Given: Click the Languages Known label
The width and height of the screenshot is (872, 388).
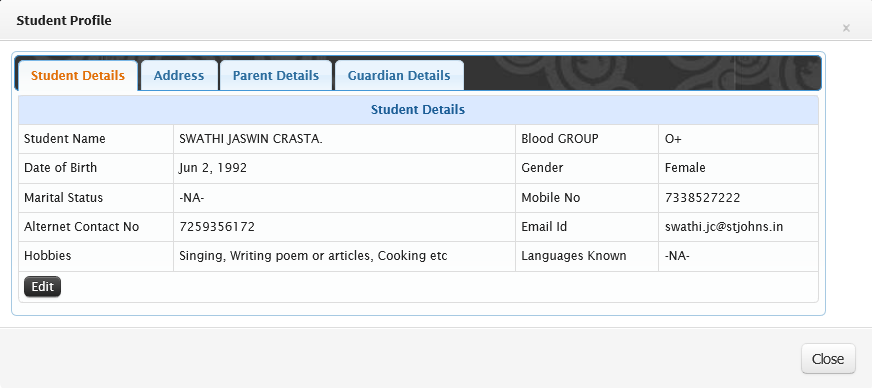Looking at the screenshot, I should 574,256.
